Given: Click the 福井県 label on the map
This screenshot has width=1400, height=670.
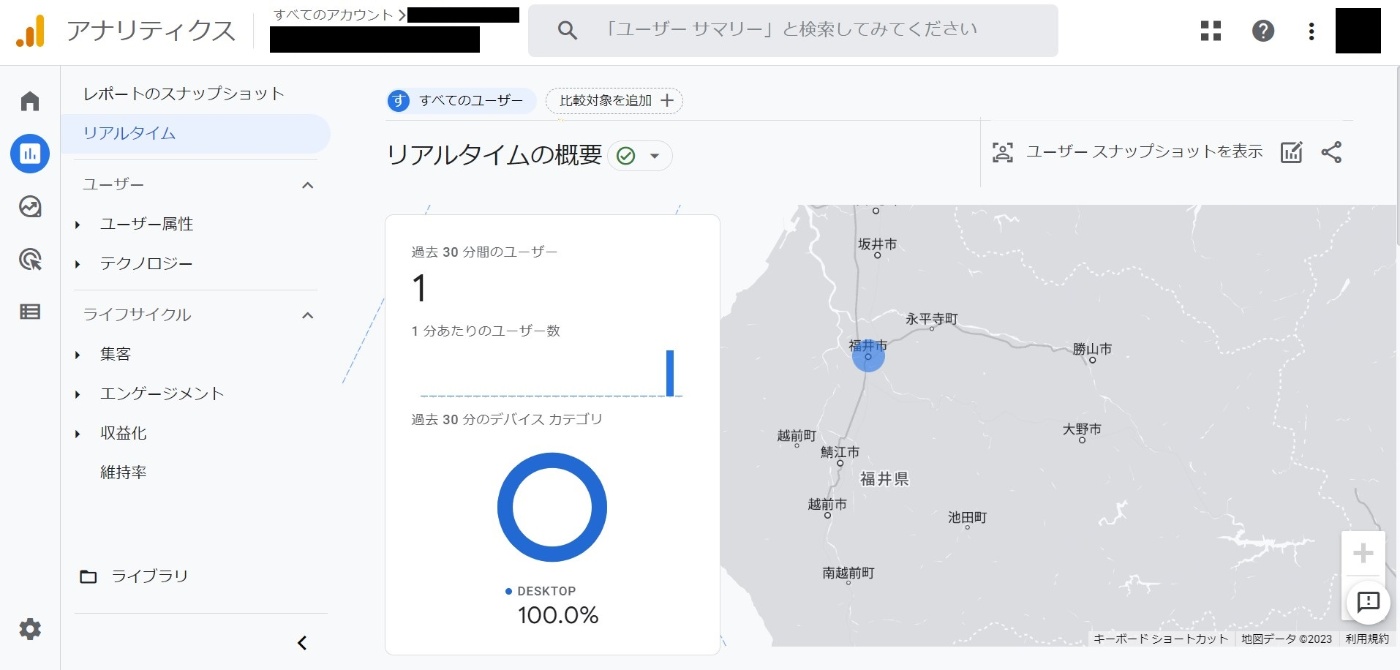Looking at the screenshot, I should pyautogui.click(x=884, y=479).
